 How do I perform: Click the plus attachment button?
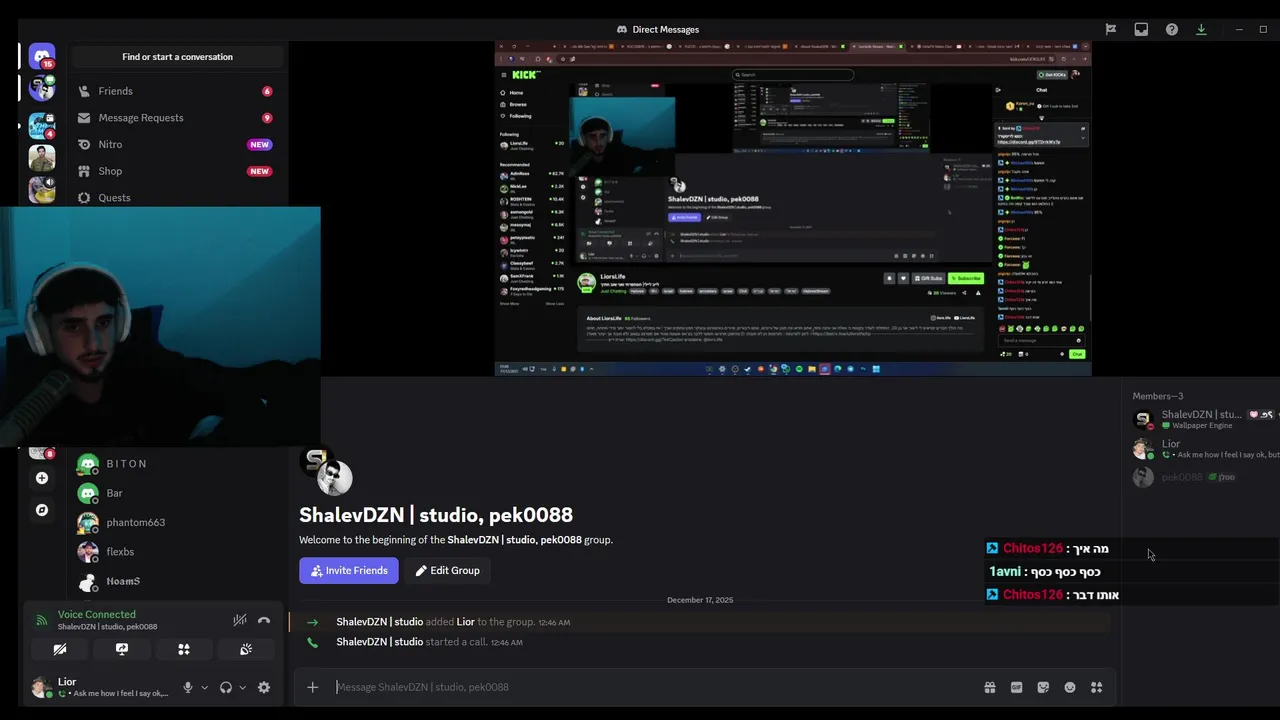tap(313, 687)
